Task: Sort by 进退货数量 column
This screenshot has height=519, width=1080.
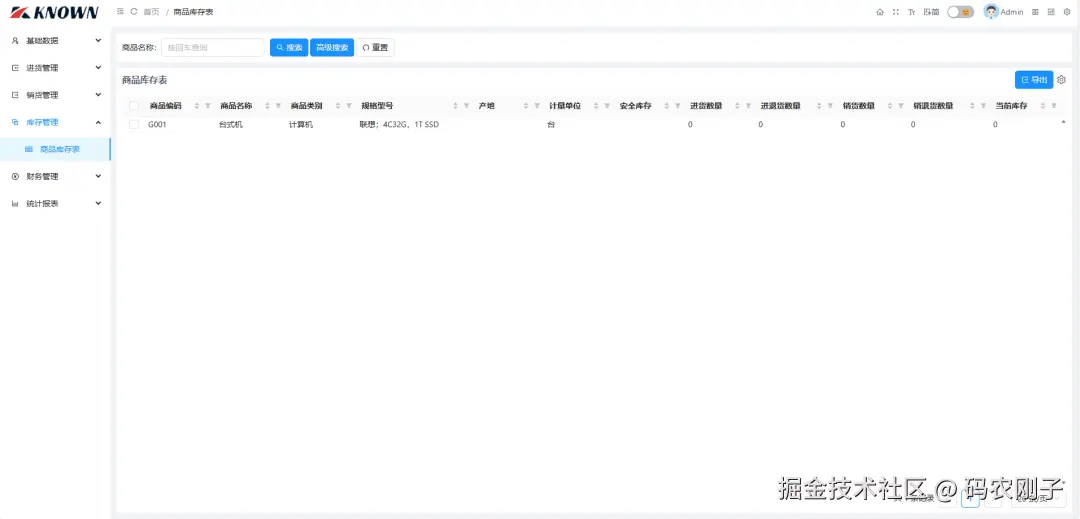Action: pos(820,106)
